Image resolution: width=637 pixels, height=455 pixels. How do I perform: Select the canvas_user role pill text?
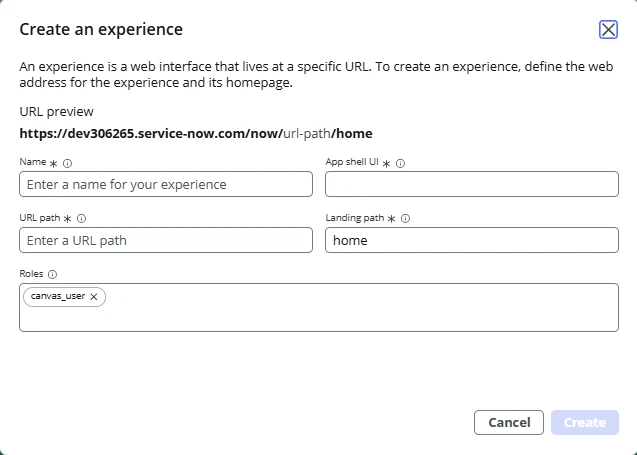[x=58, y=297]
